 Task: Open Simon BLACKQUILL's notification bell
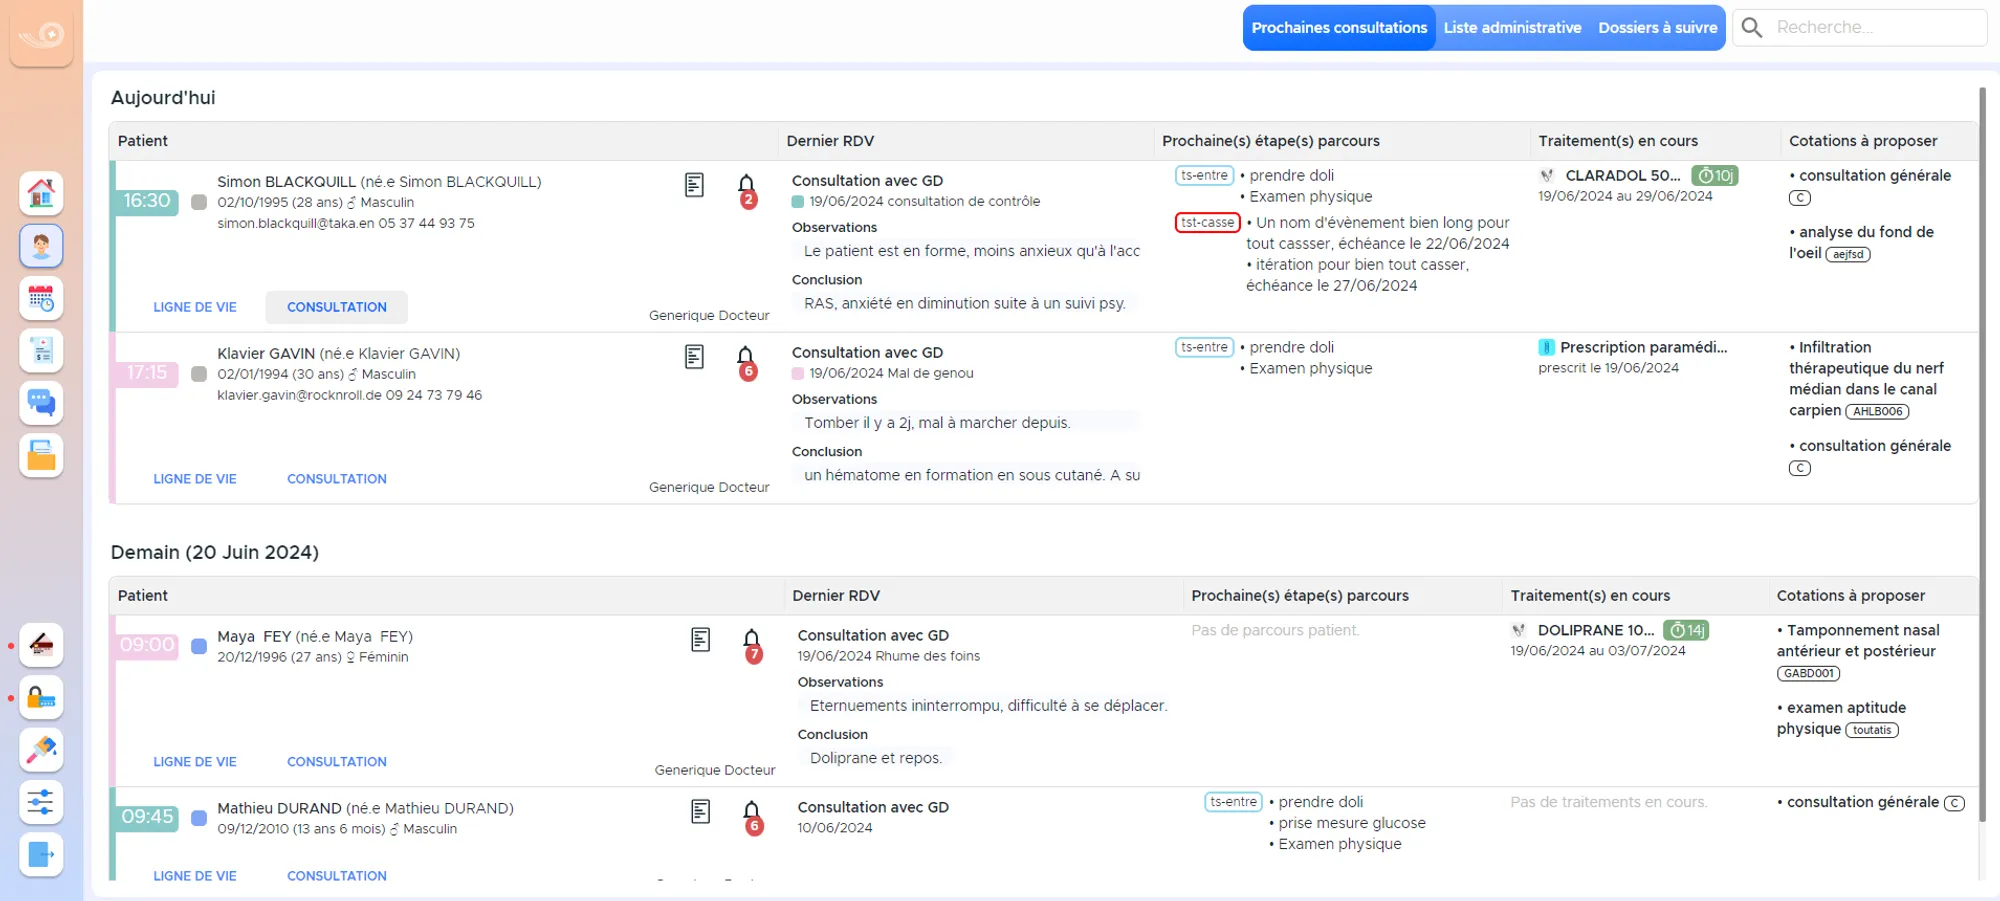click(746, 189)
